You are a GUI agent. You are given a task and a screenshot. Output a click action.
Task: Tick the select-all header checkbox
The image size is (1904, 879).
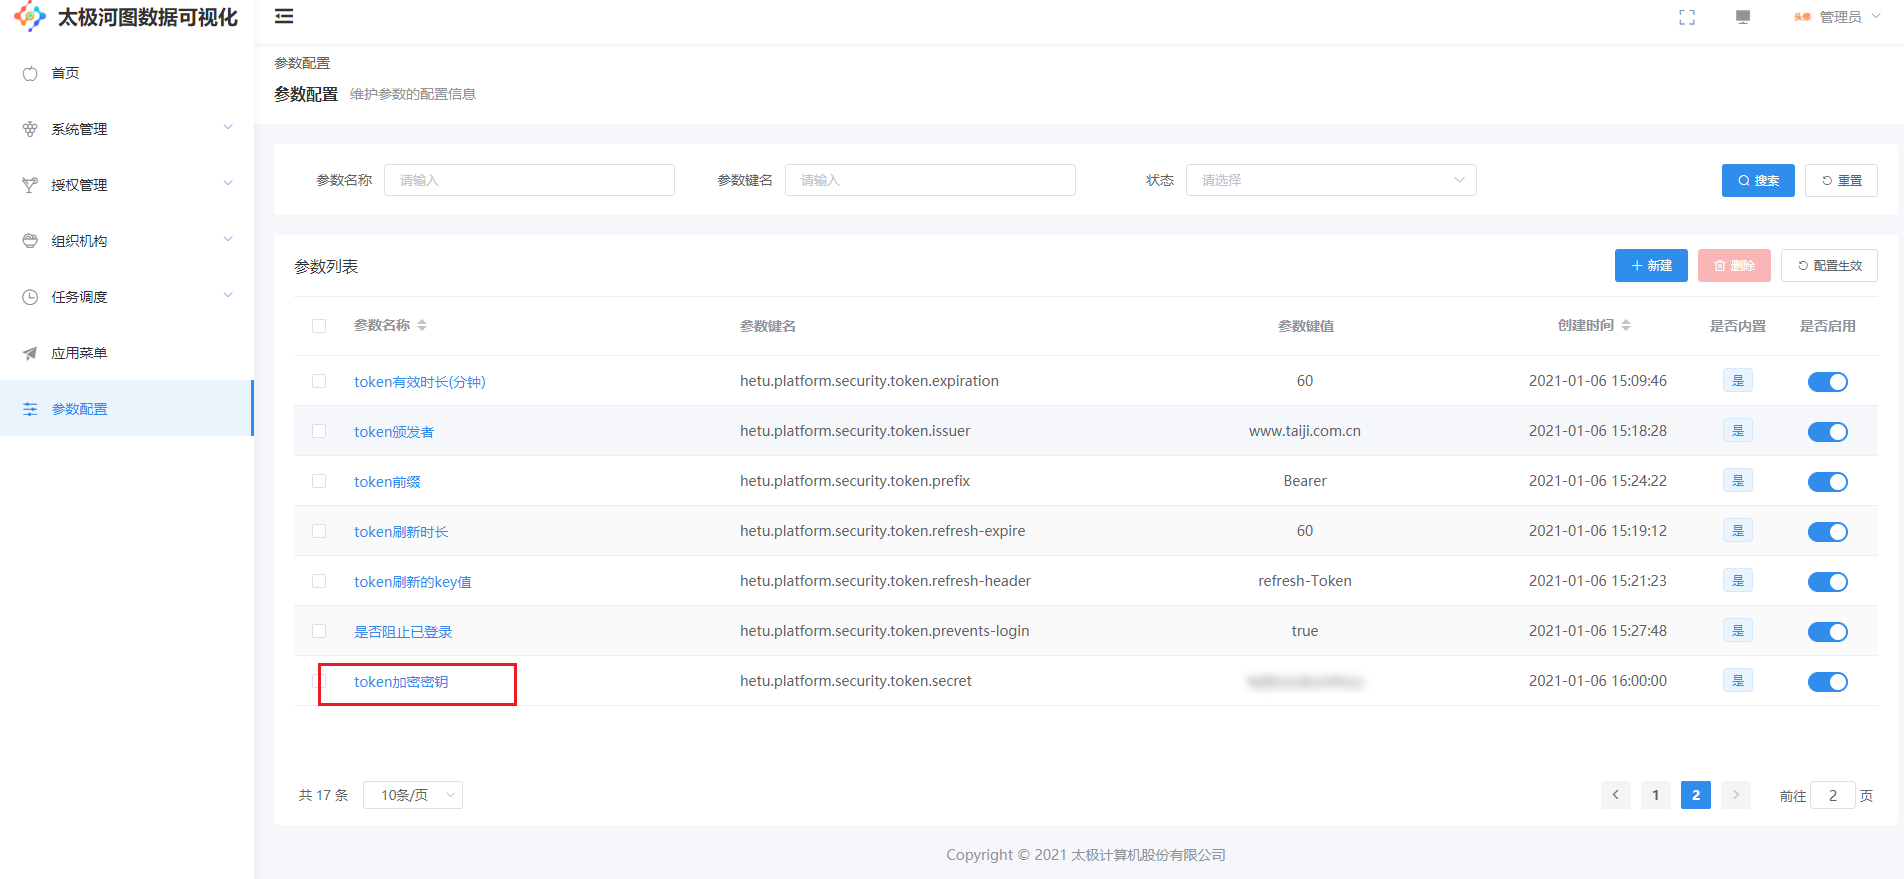319,326
